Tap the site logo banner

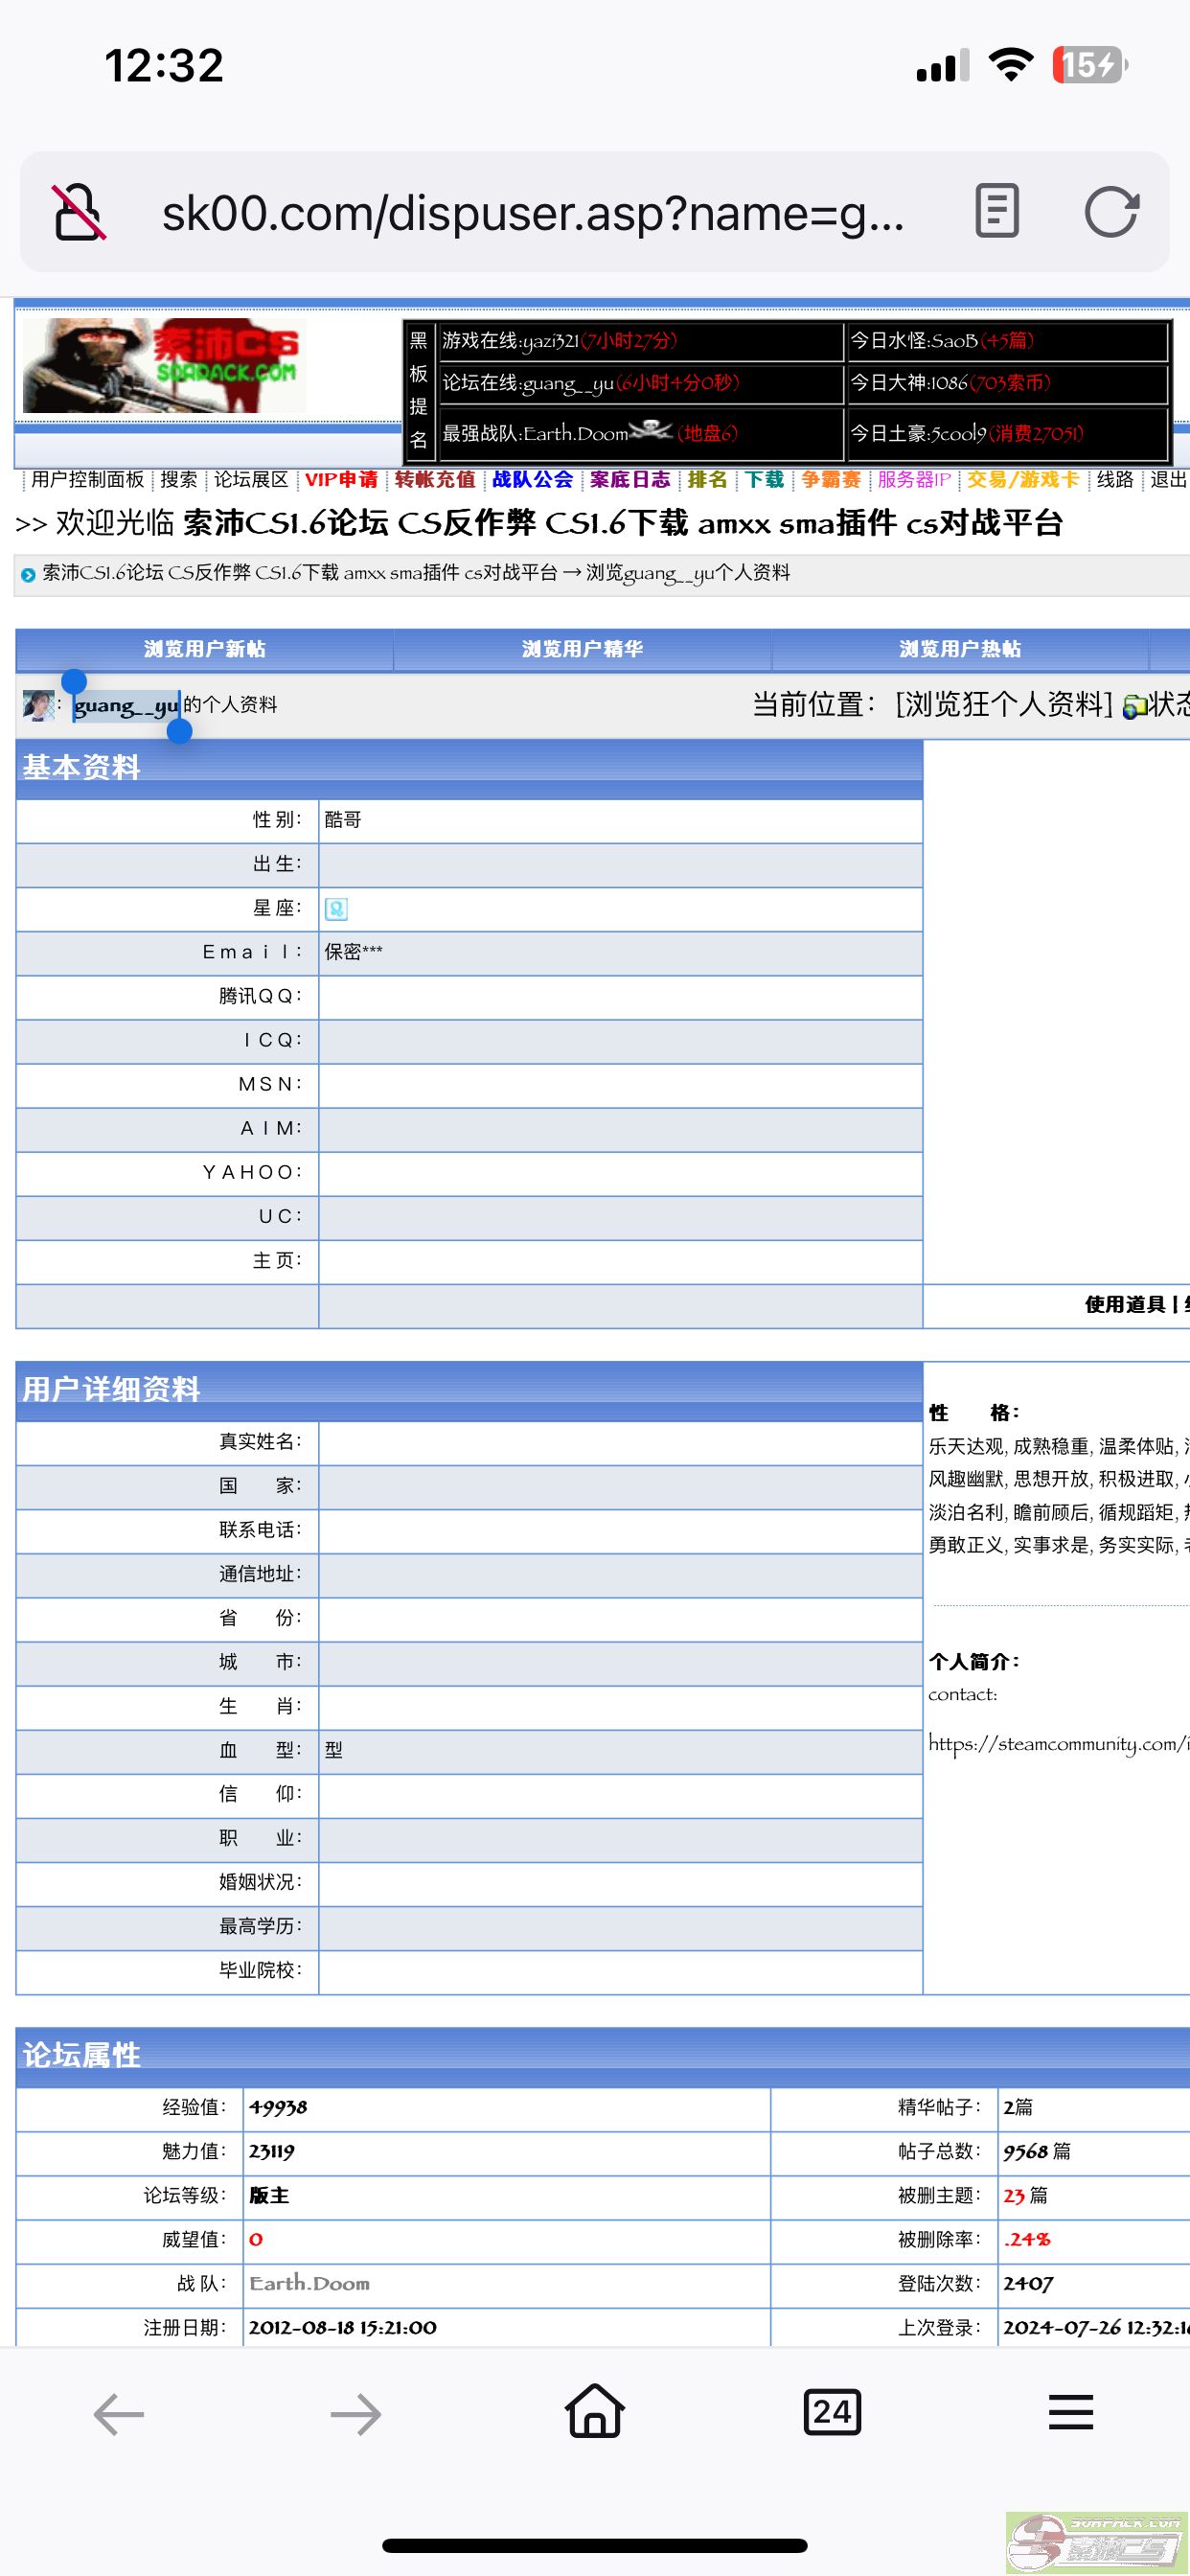point(165,366)
